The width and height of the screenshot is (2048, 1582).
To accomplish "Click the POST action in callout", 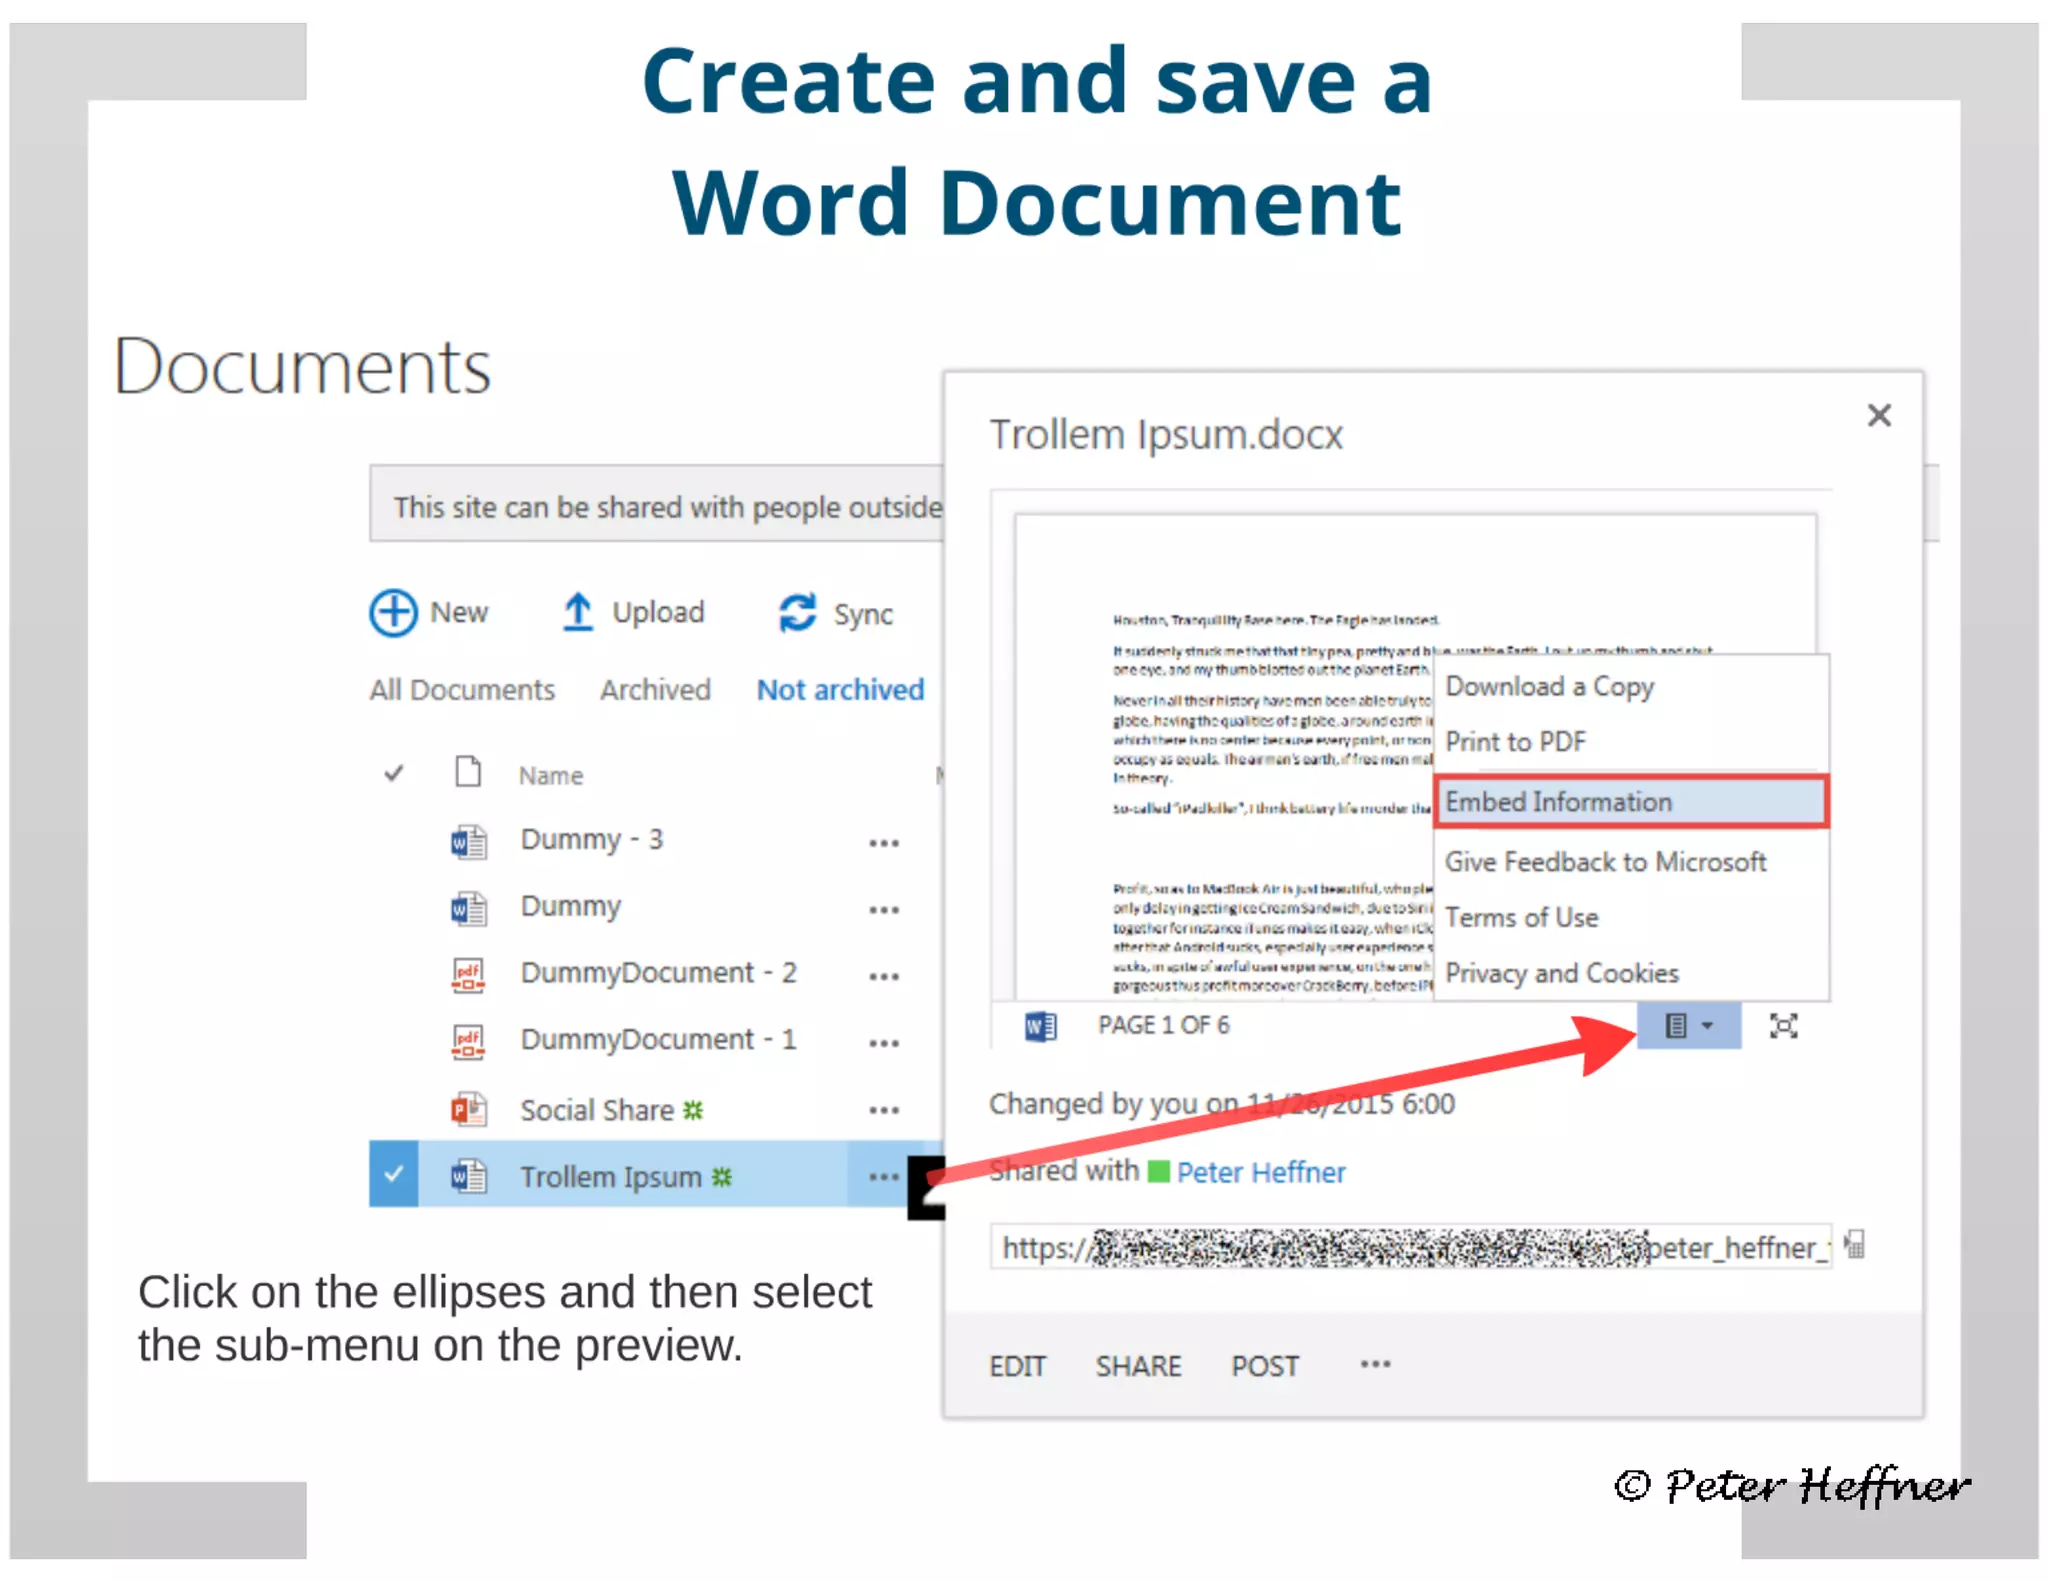I will click(1265, 1366).
